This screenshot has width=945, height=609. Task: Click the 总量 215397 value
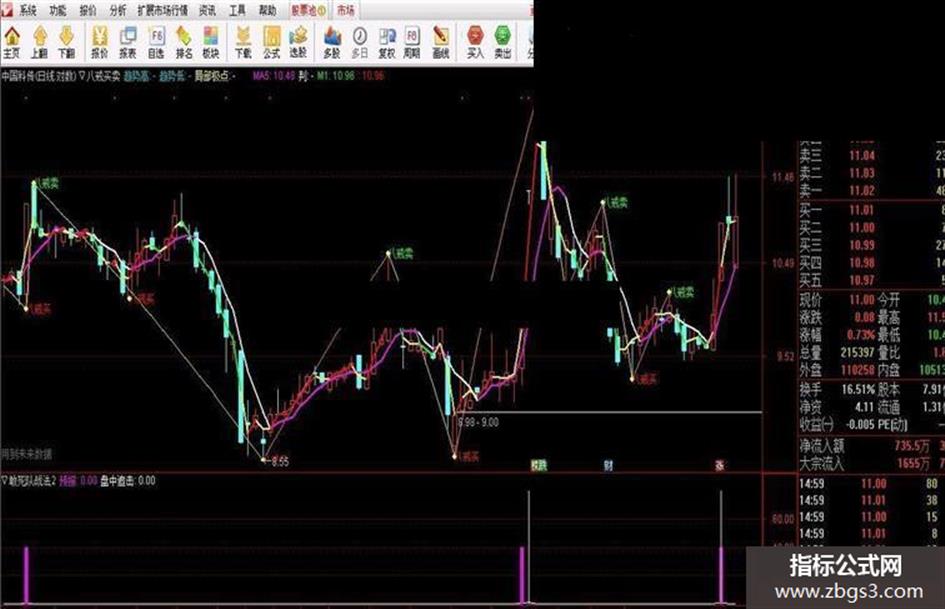857,352
